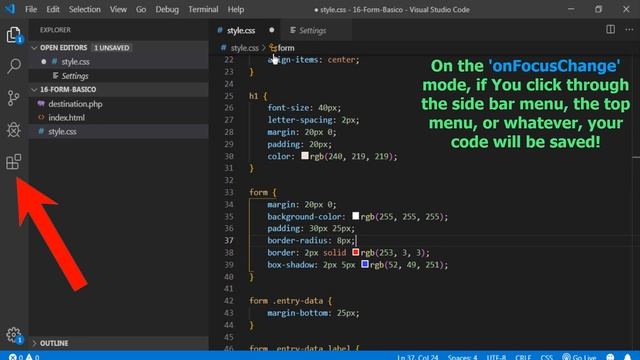The width and height of the screenshot is (640, 360).
Task: Open the Source Control view
Action: [x=13, y=98]
